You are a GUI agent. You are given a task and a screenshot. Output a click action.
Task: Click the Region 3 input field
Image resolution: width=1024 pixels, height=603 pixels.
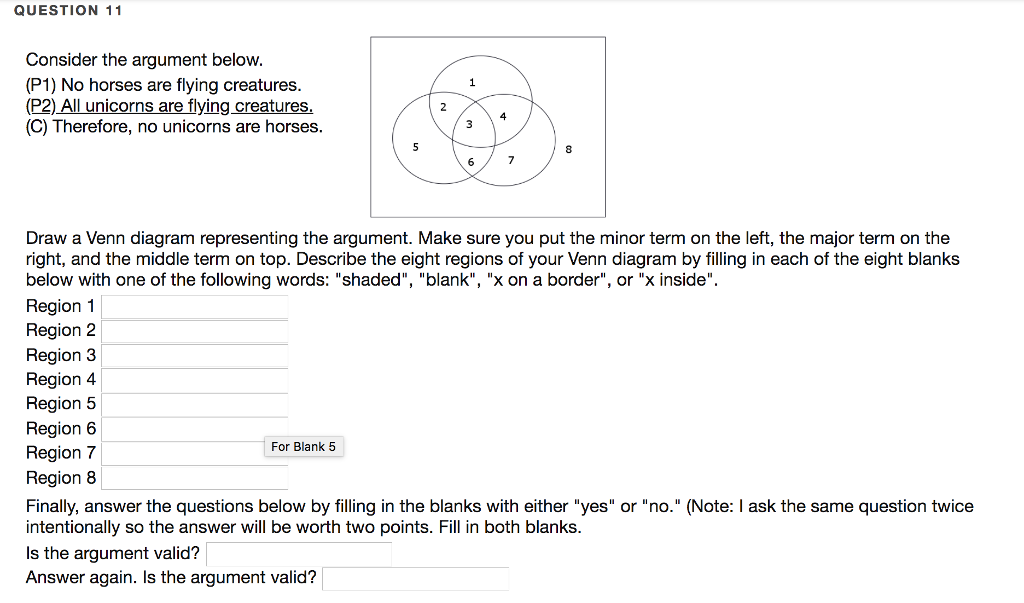(x=195, y=355)
